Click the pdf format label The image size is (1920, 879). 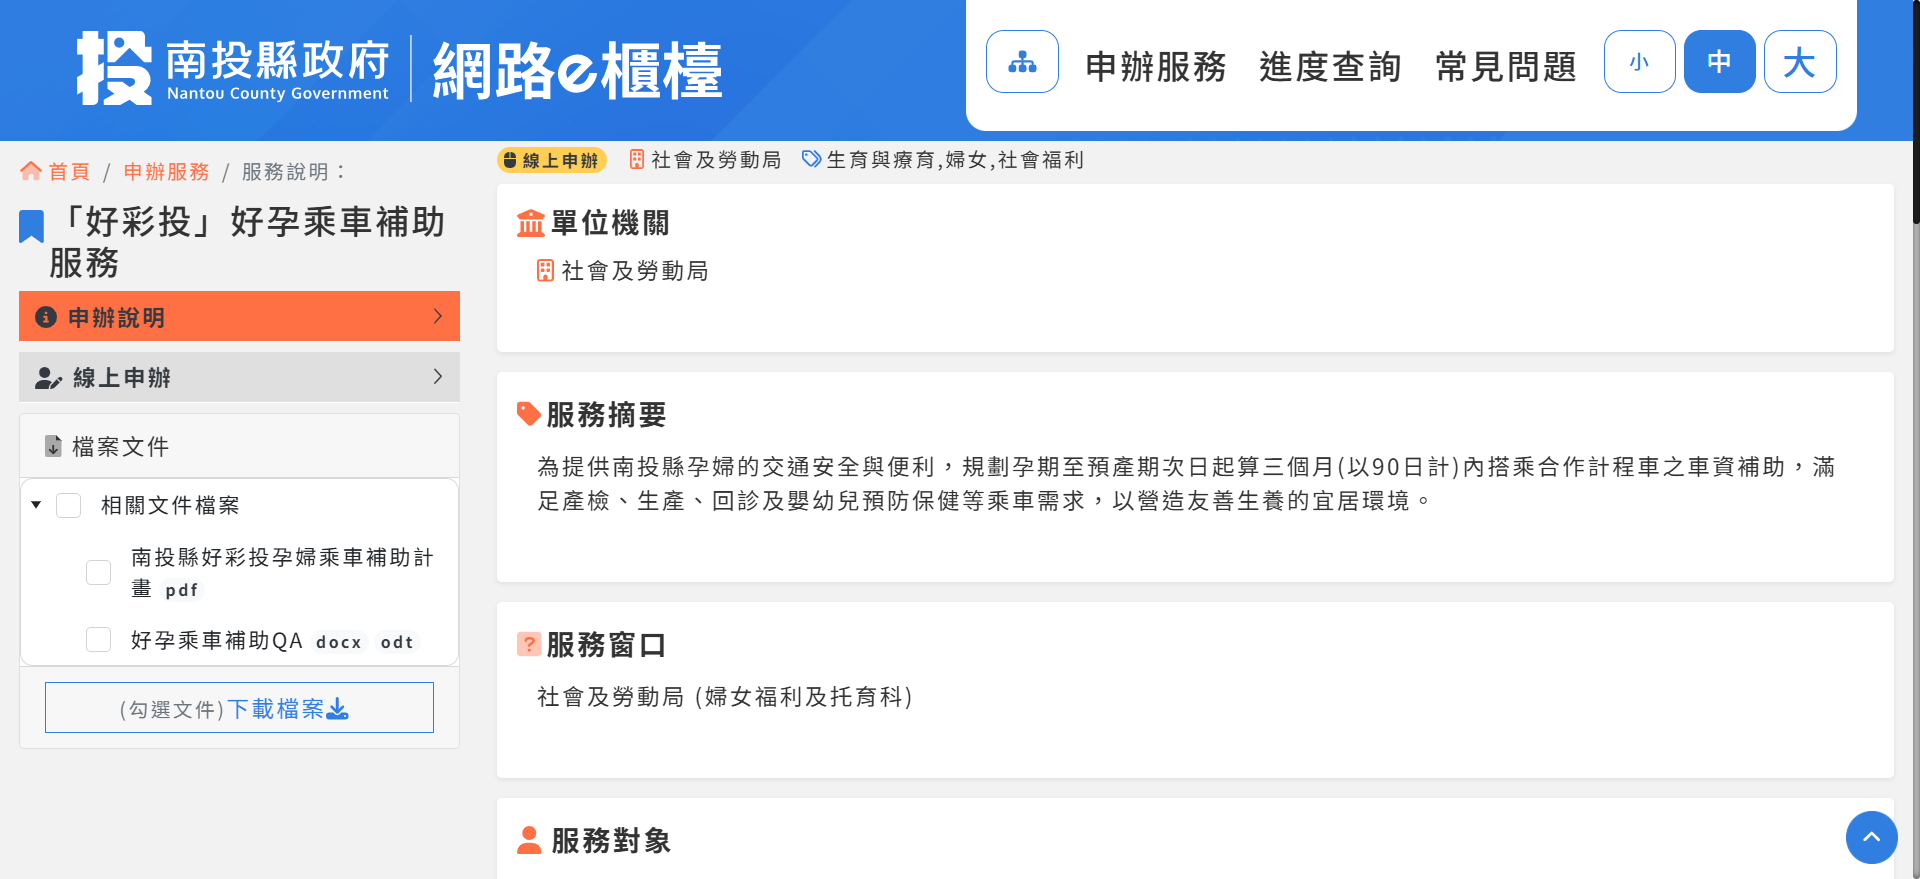(x=182, y=590)
